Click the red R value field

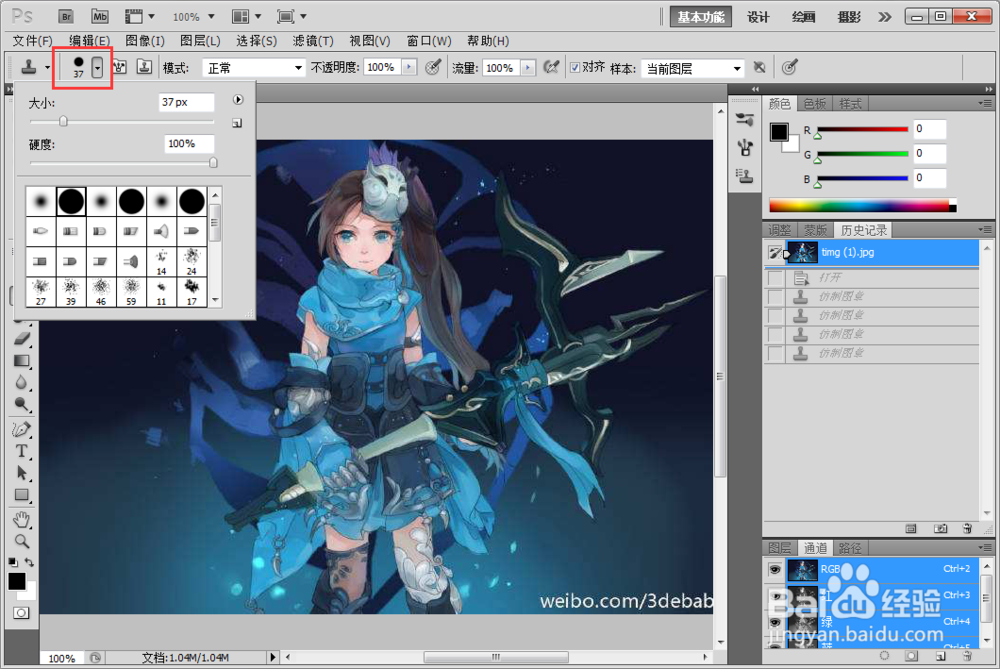click(x=929, y=129)
